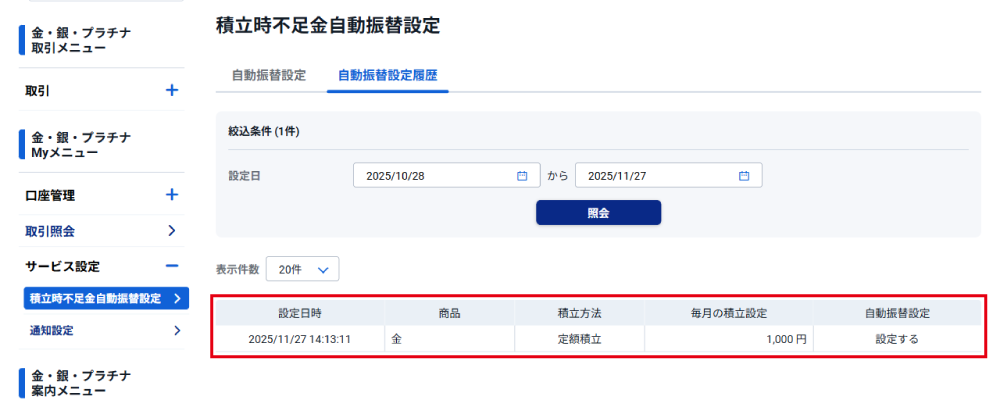Open the calendar picker for start date 2025/10/28

pyautogui.click(x=521, y=176)
